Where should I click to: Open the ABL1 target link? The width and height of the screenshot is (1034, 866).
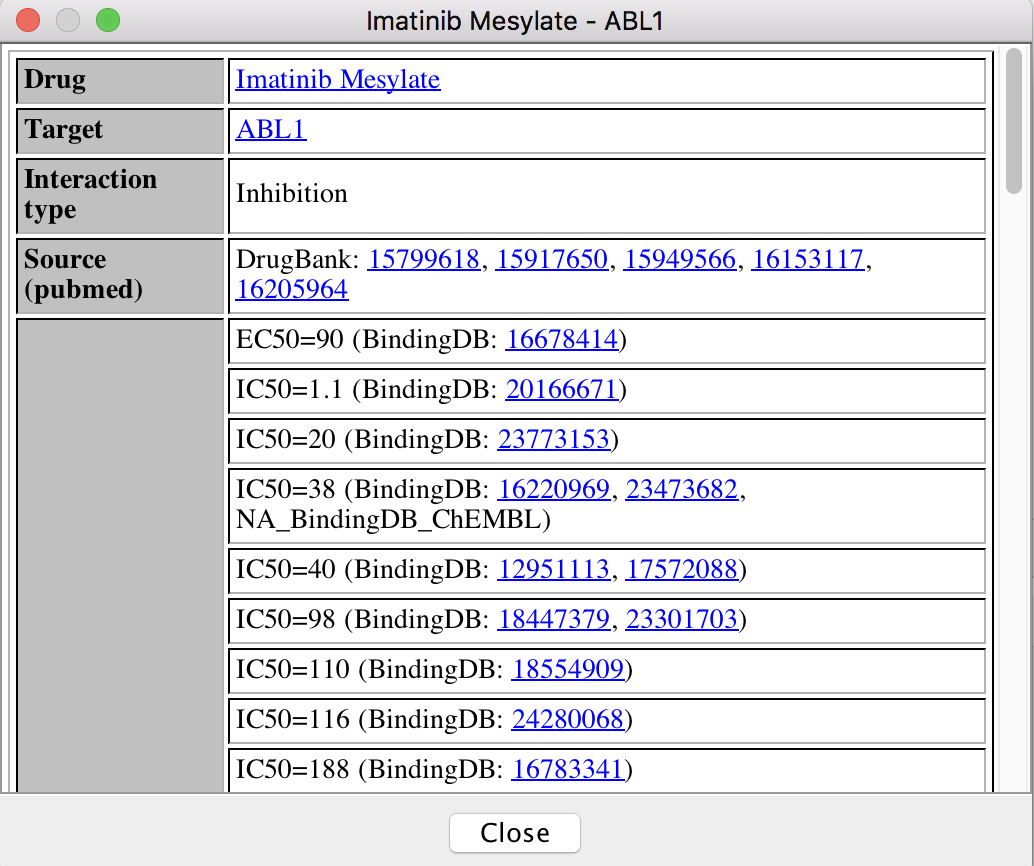coord(271,130)
